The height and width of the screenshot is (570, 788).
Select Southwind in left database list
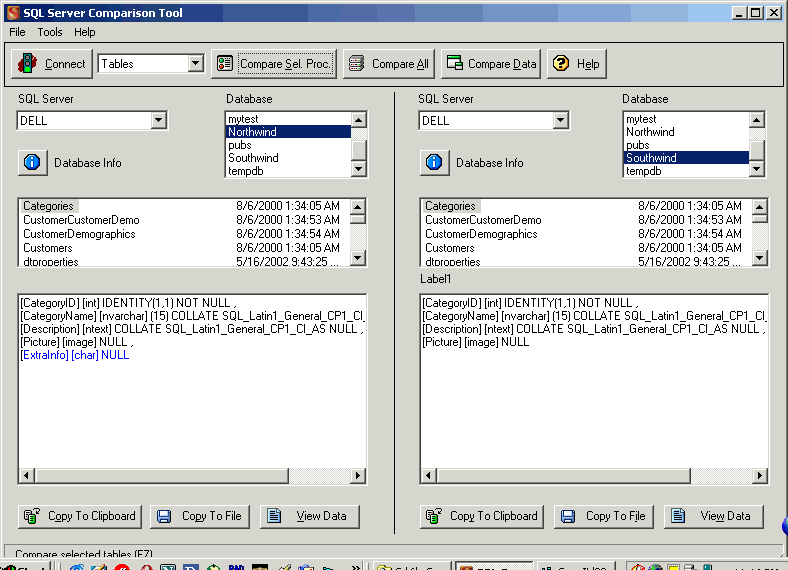(x=288, y=158)
